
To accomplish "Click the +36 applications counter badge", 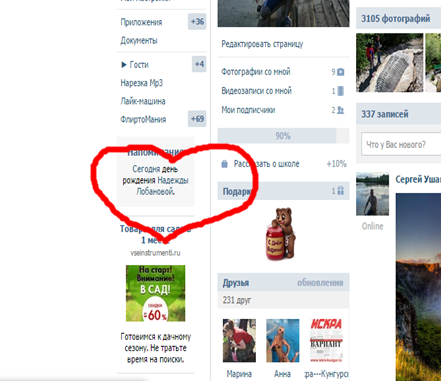I will pyautogui.click(x=197, y=22).
